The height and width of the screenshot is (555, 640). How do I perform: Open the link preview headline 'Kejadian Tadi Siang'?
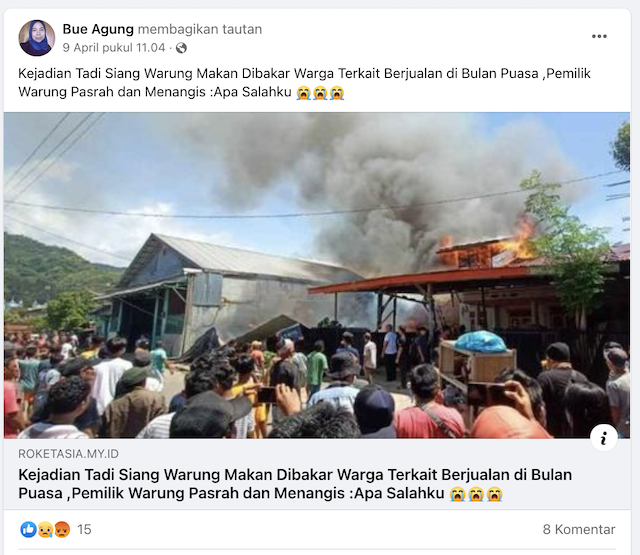[295, 484]
